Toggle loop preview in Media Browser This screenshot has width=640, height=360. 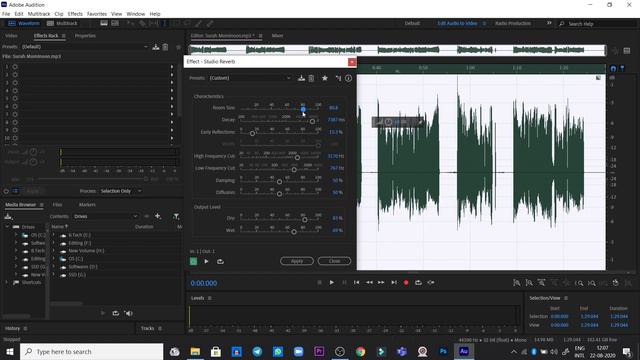pyautogui.click(x=116, y=313)
